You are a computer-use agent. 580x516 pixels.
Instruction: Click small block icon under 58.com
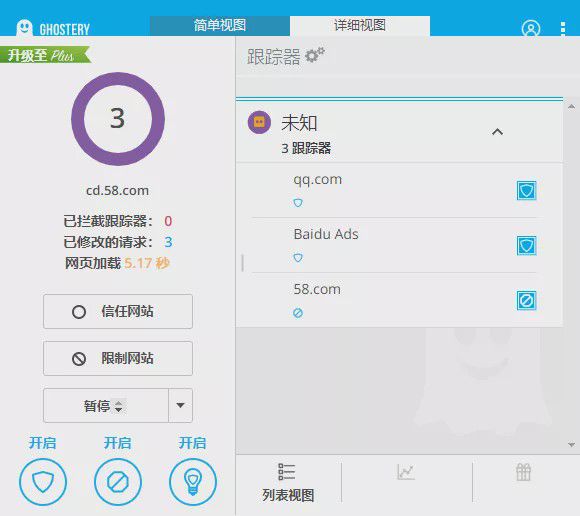pyautogui.click(x=298, y=313)
